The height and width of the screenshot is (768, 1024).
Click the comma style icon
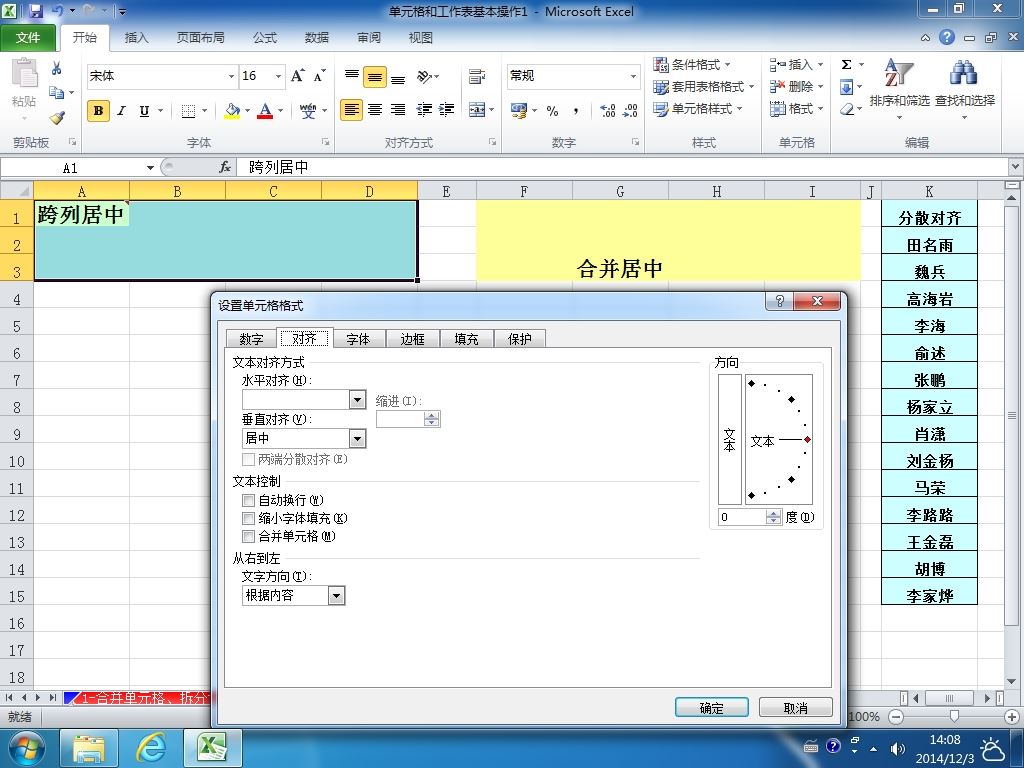point(575,111)
